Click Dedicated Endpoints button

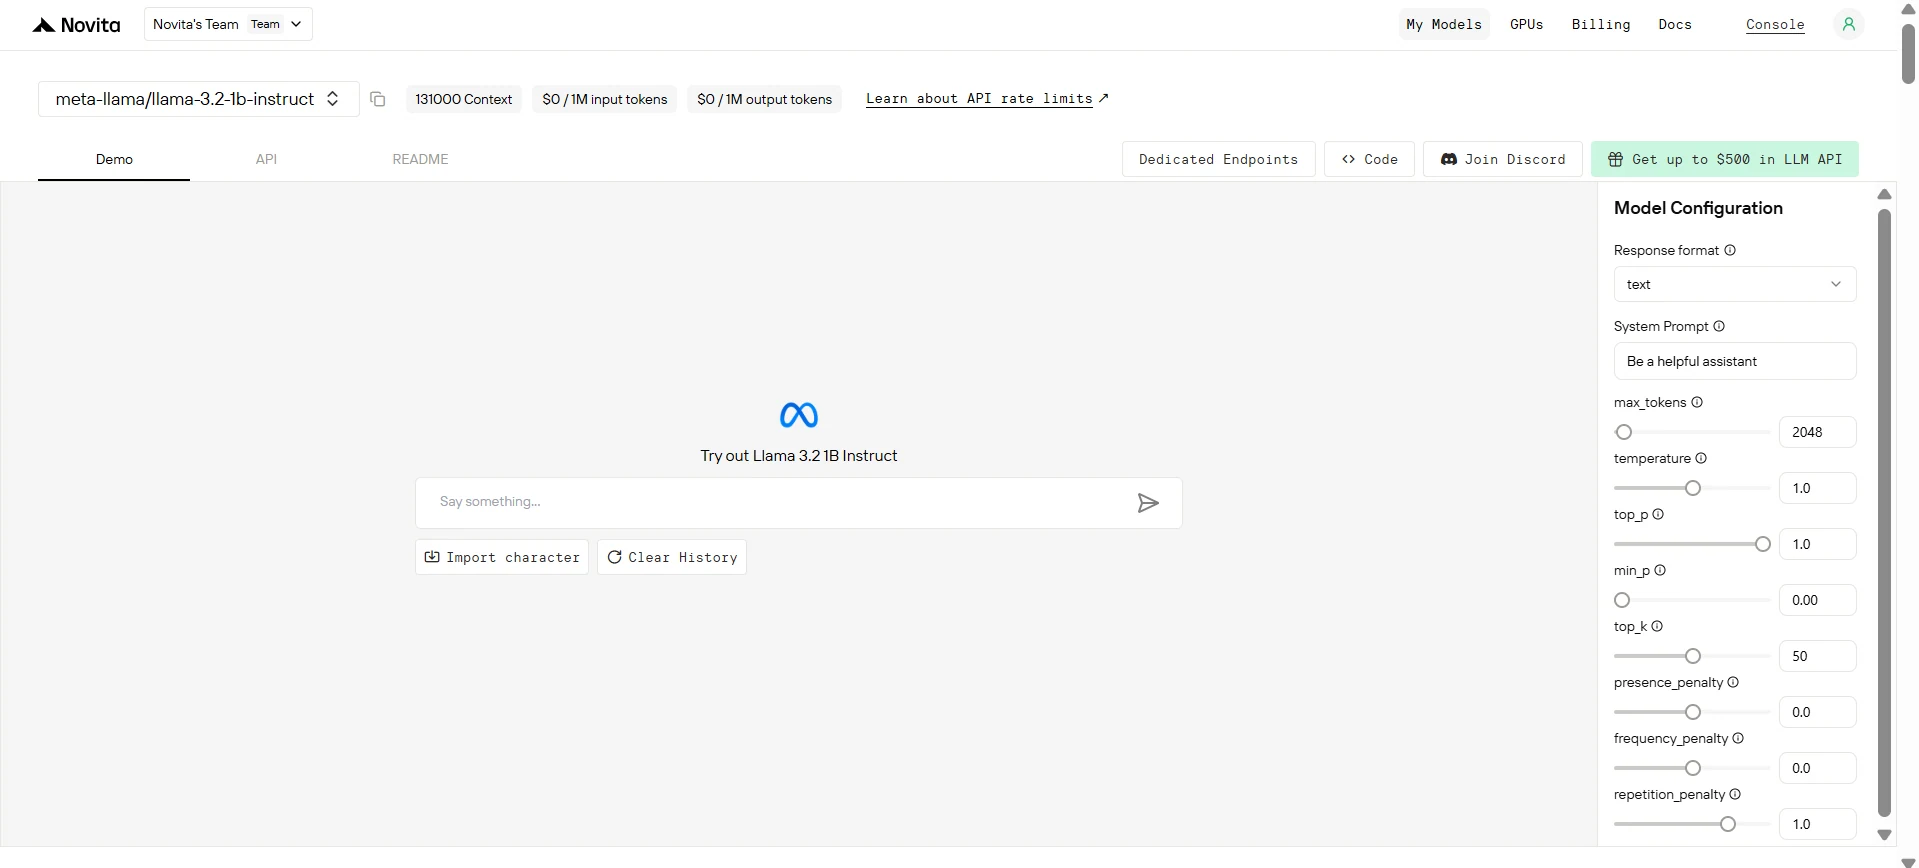[x=1218, y=159]
